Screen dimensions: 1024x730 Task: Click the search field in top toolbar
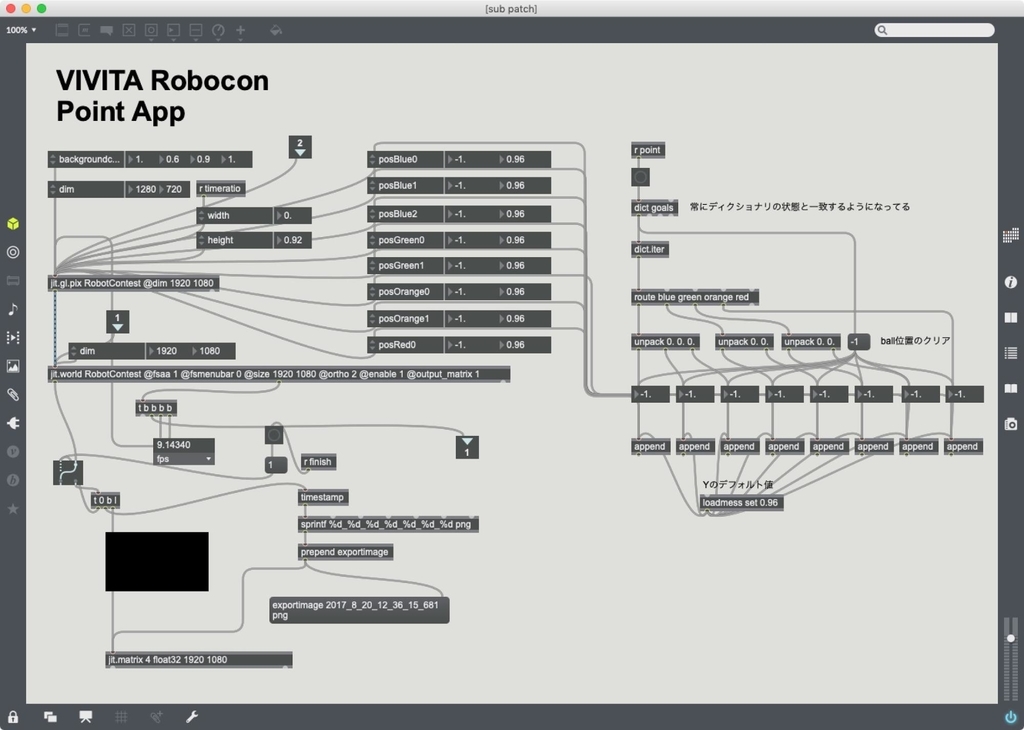935,30
